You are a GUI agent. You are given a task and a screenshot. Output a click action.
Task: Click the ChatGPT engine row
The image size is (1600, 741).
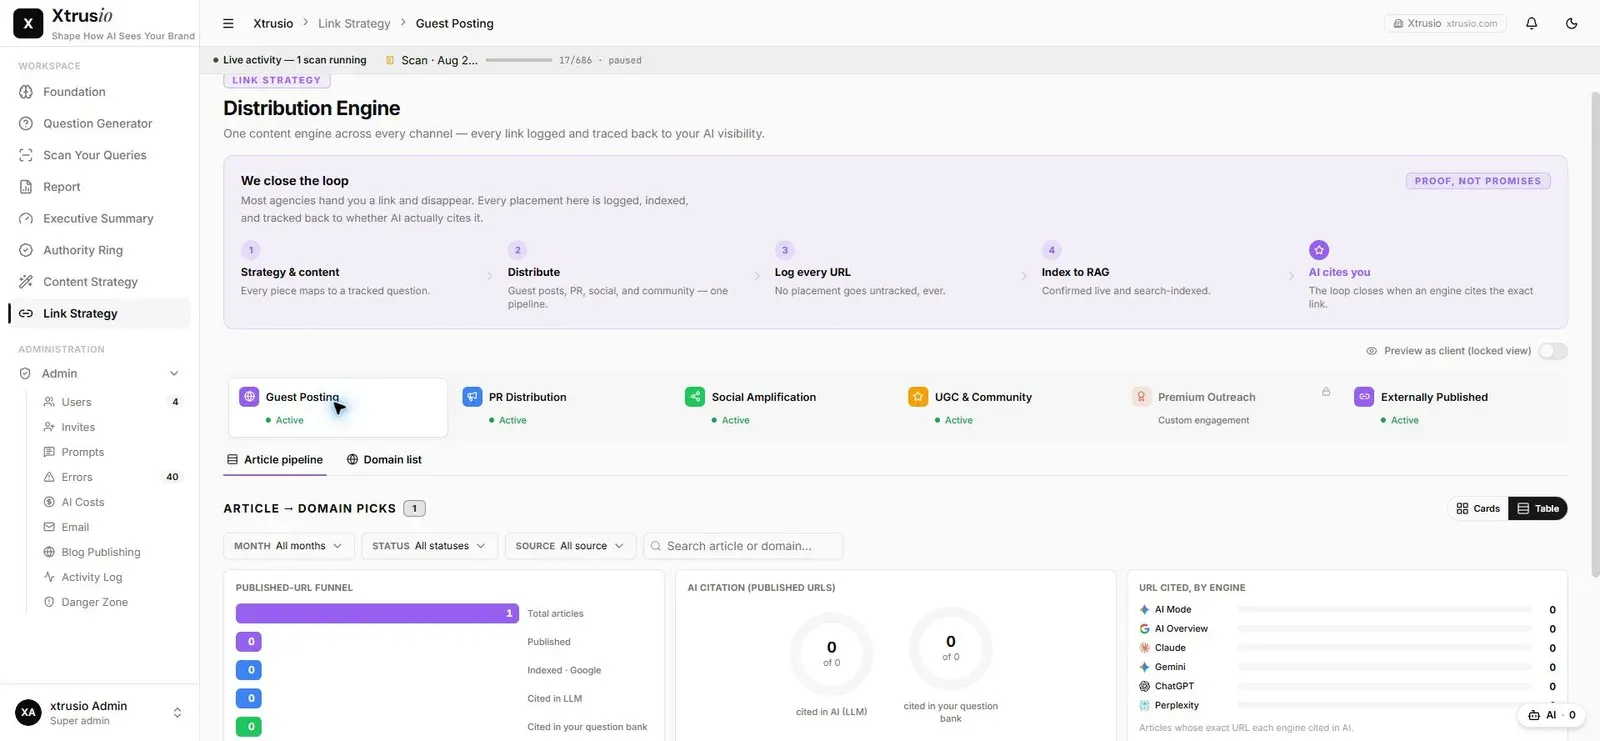(1347, 686)
